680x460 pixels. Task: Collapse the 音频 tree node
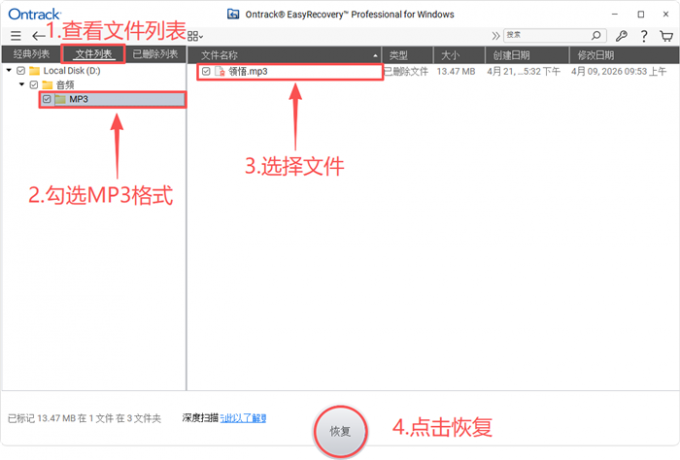(x=22, y=84)
